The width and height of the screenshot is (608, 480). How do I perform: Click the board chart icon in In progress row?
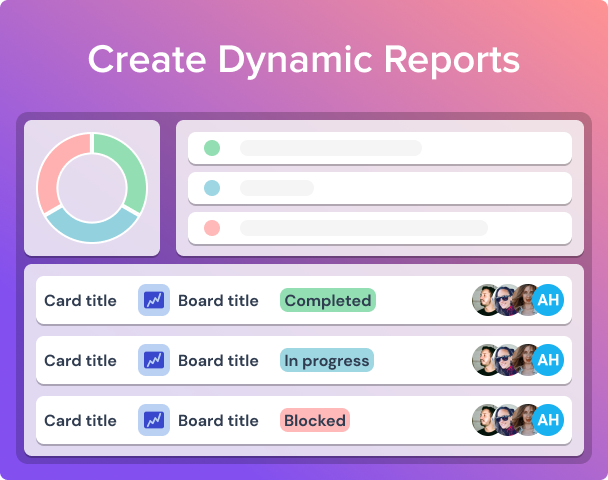click(x=154, y=360)
